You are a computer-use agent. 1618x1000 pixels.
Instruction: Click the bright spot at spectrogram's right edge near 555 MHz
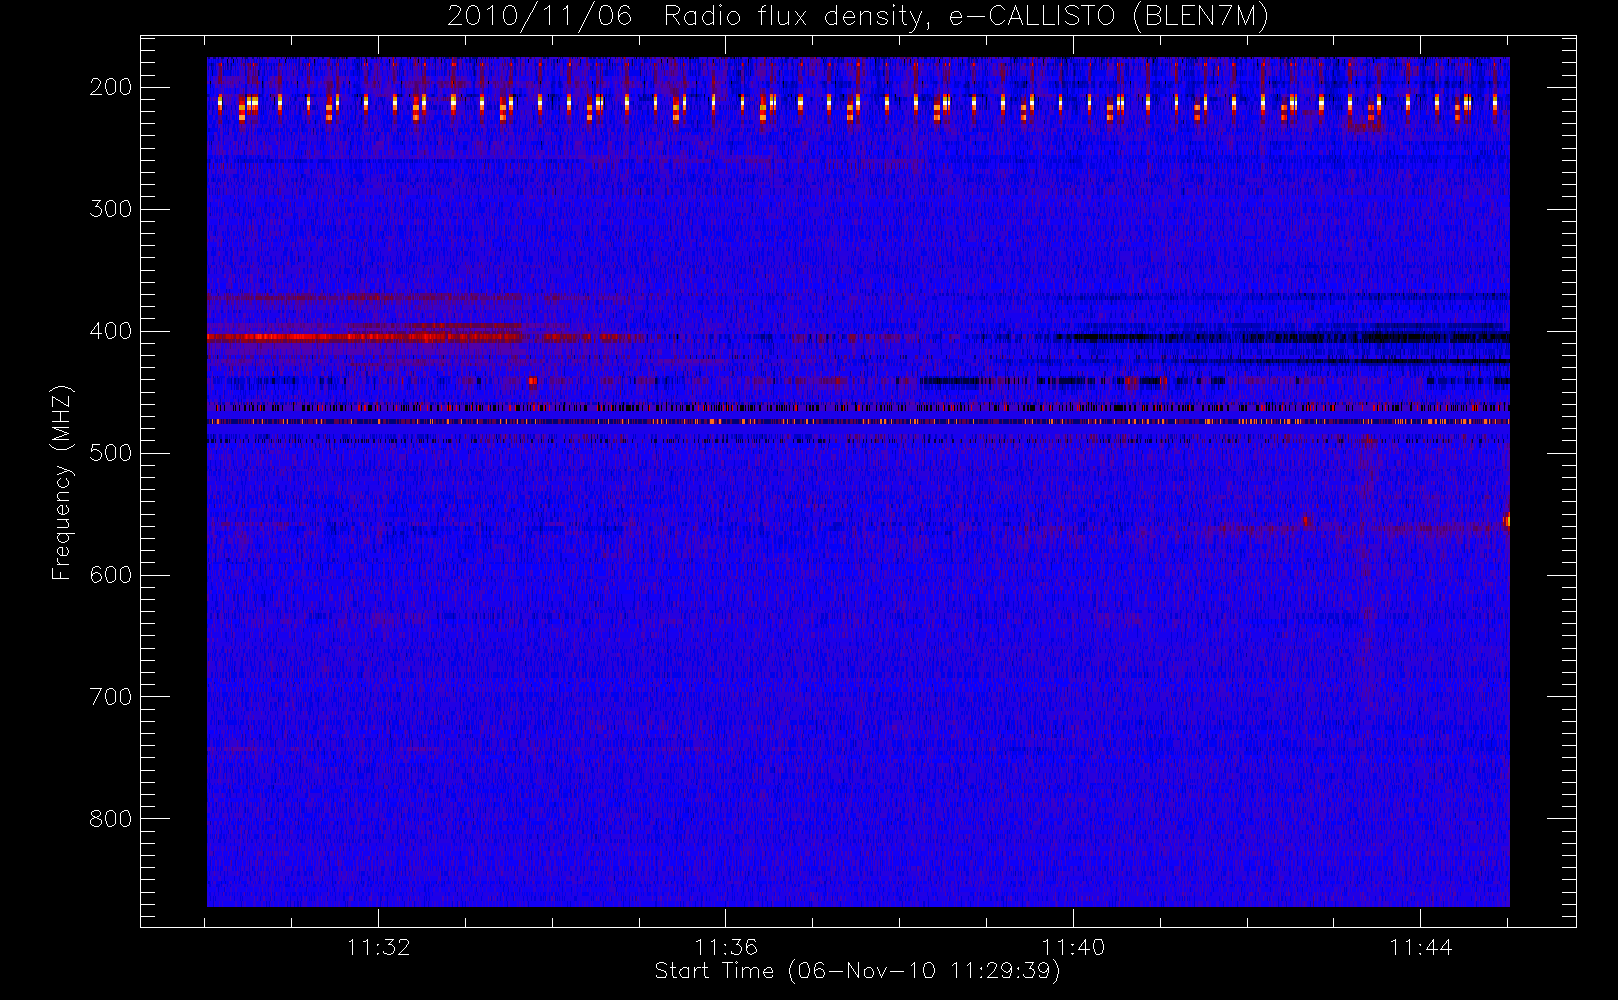point(1506,520)
